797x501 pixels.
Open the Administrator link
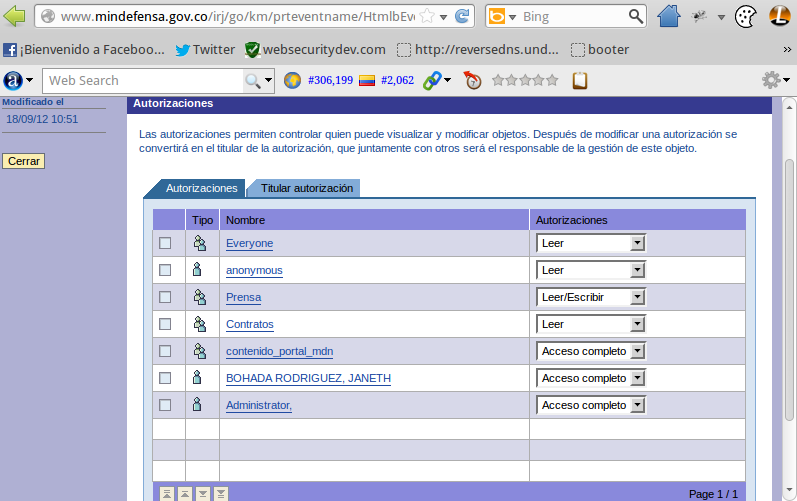coord(259,405)
